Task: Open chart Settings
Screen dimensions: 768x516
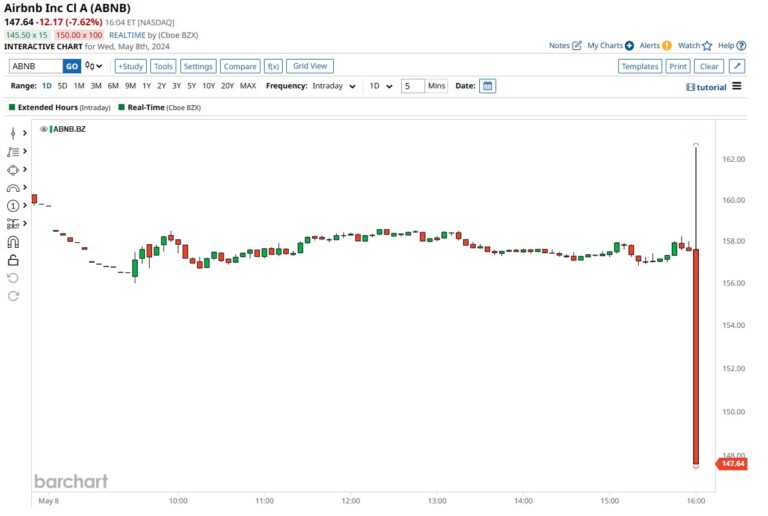Action: click(x=198, y=66)
